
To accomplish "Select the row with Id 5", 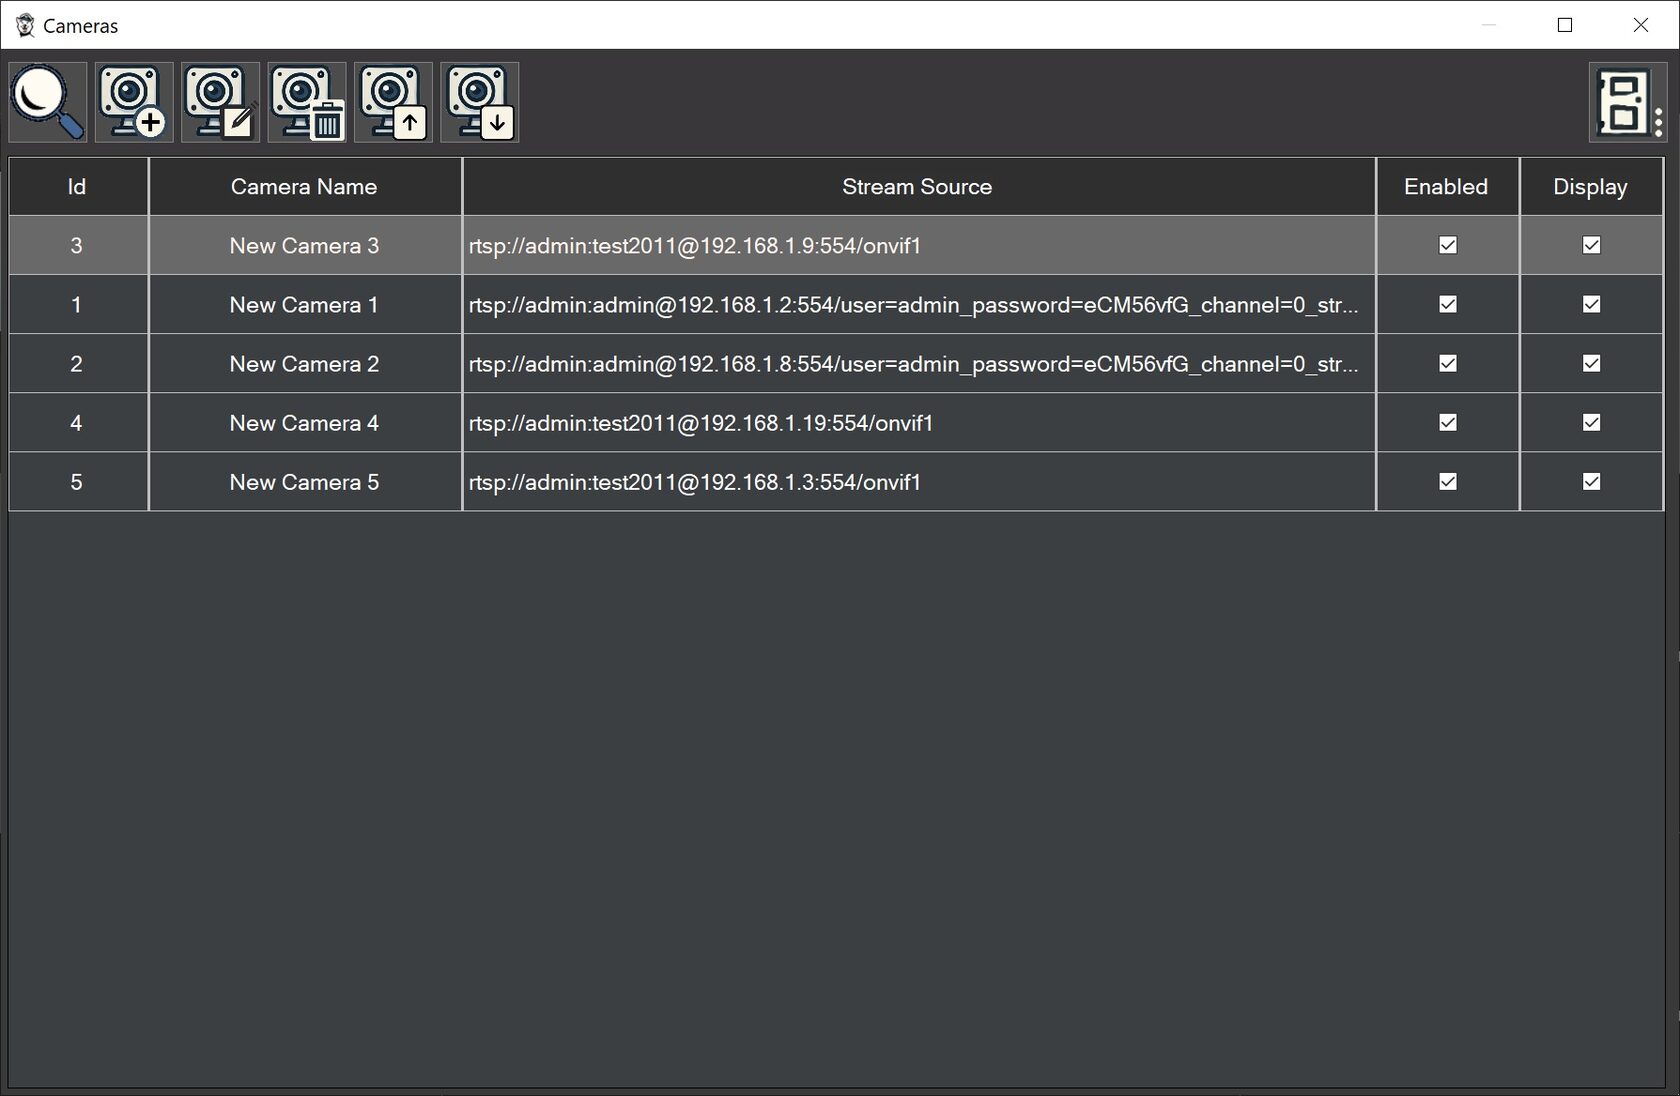I will coord(77,482).
